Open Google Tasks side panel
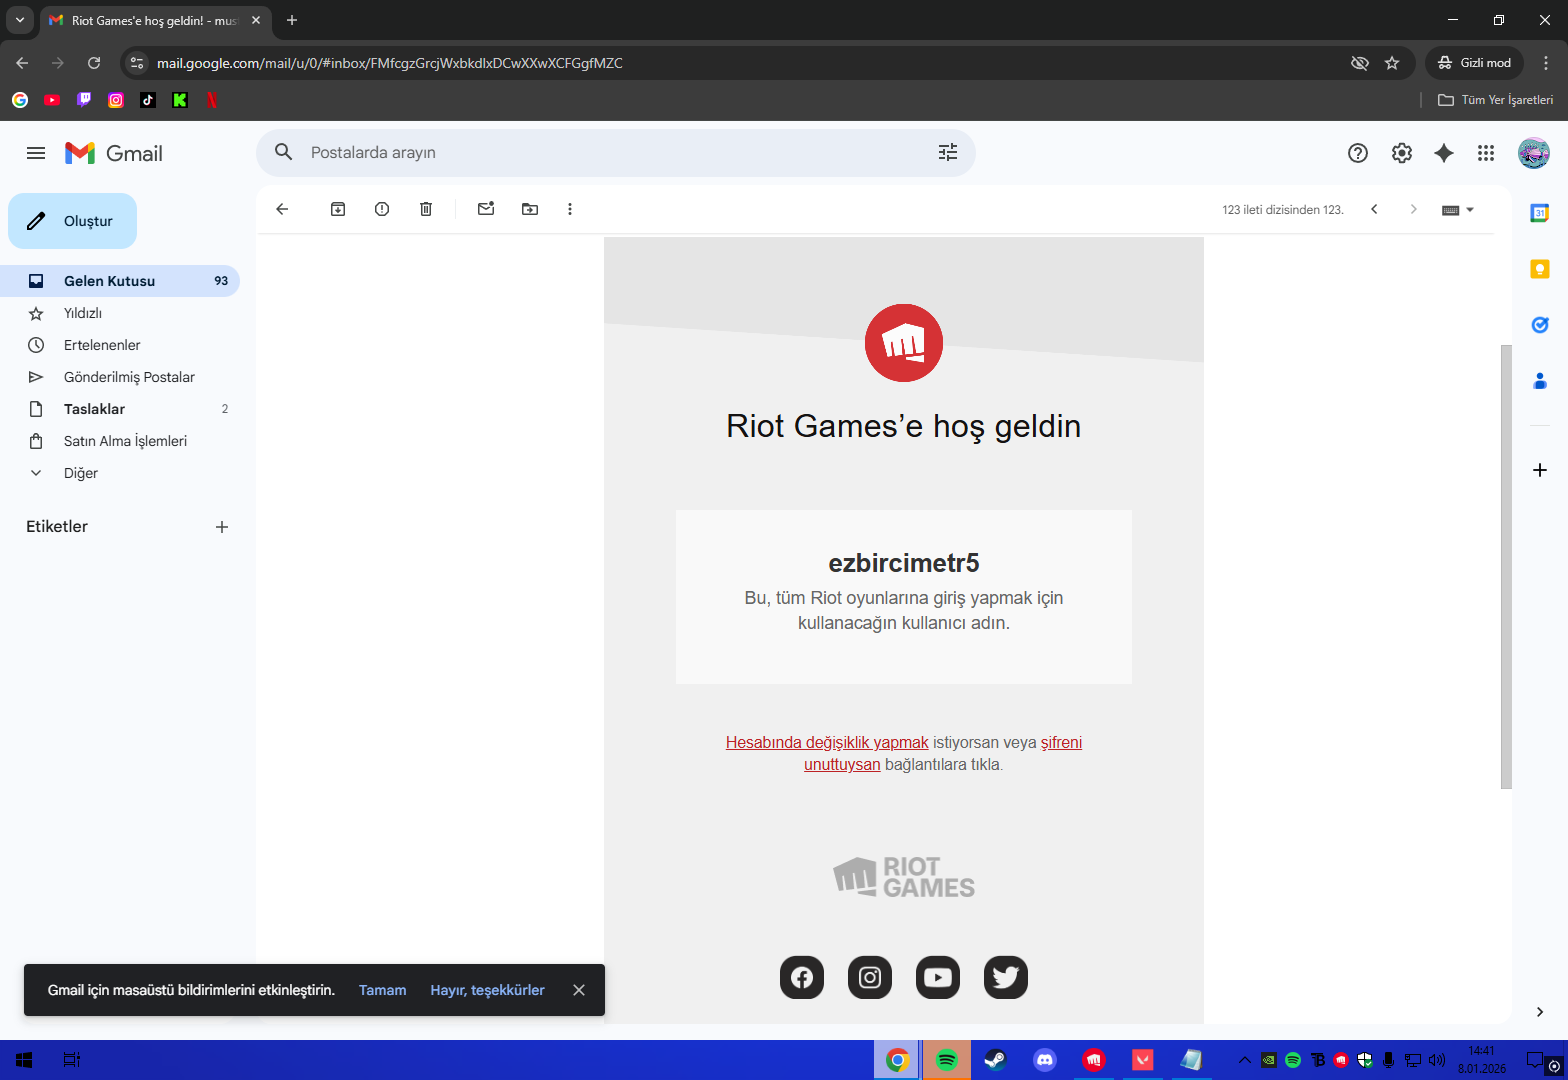This screenshot has height=1080, width=1568. click(x=1540, y=325)
